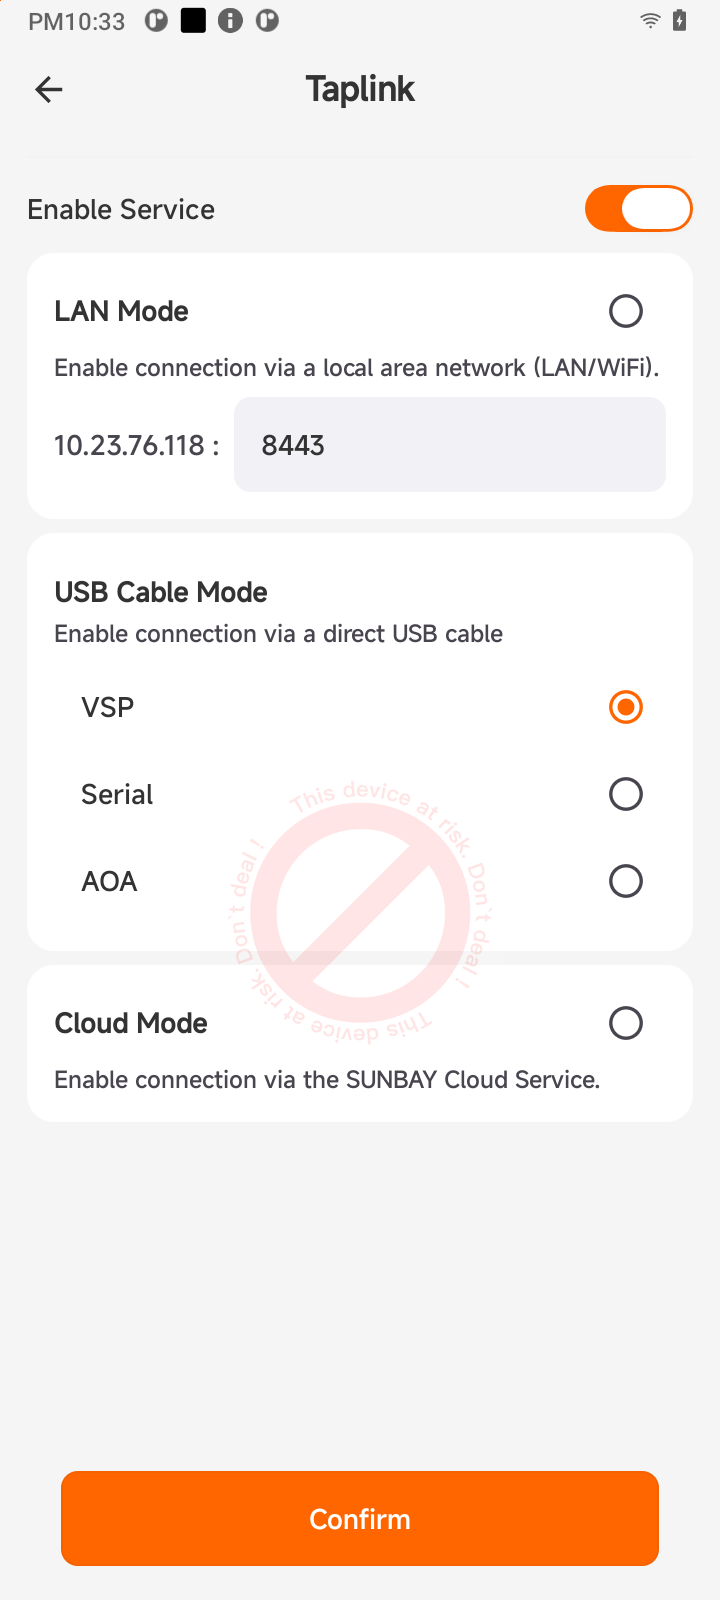
Task: Tap the Taplink page title
Action: tap(360, 89)
